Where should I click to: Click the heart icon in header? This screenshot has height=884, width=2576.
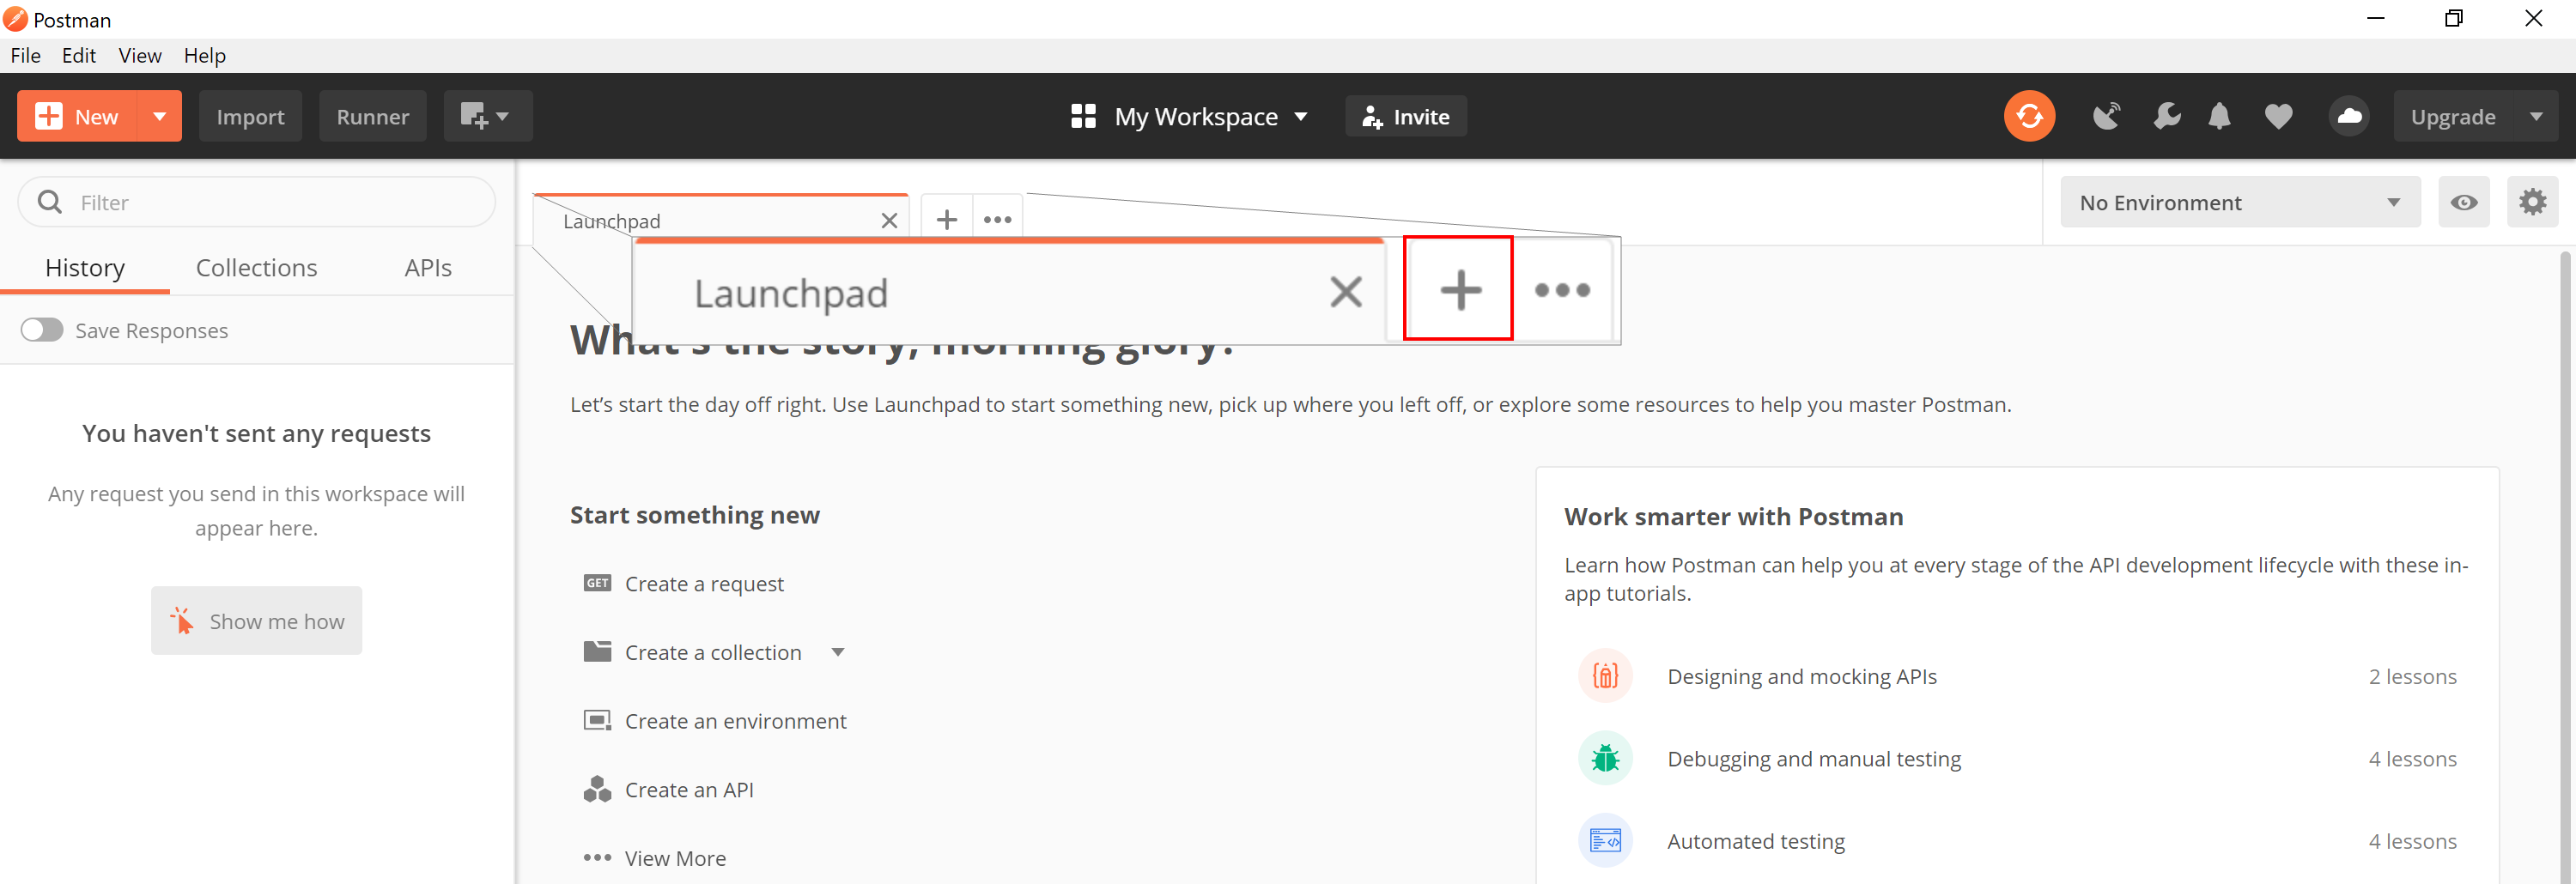[2278, 117]
